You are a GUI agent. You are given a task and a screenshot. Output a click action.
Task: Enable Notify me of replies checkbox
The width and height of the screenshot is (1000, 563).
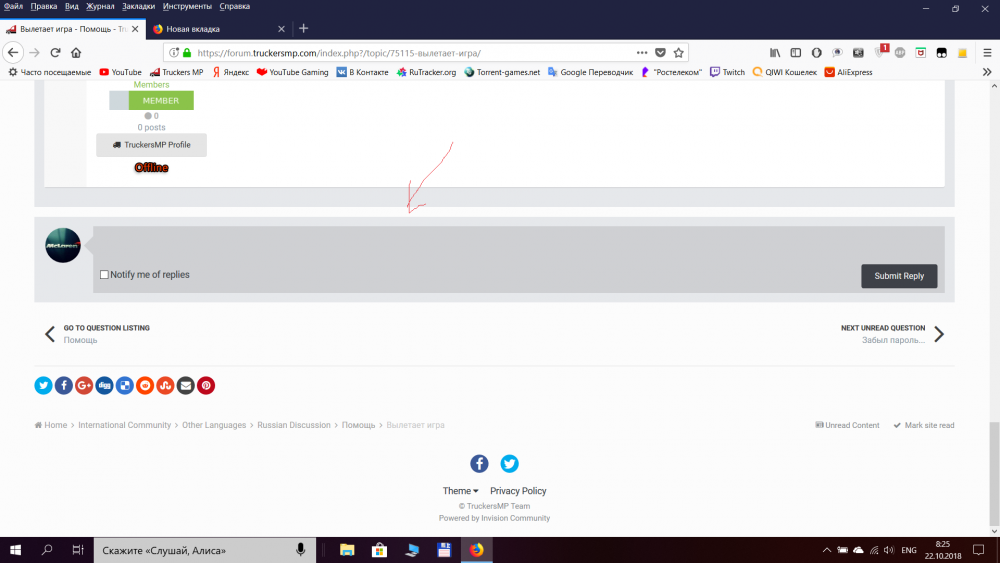pos(105,275)
